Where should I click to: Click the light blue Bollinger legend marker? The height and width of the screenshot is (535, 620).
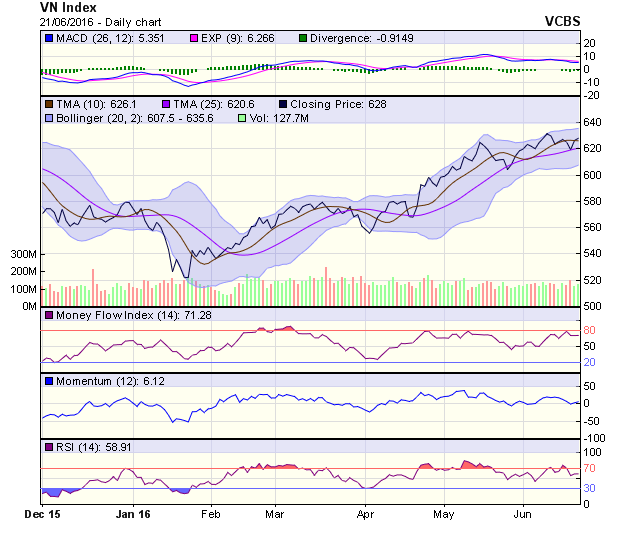click(x=49, y=118)
